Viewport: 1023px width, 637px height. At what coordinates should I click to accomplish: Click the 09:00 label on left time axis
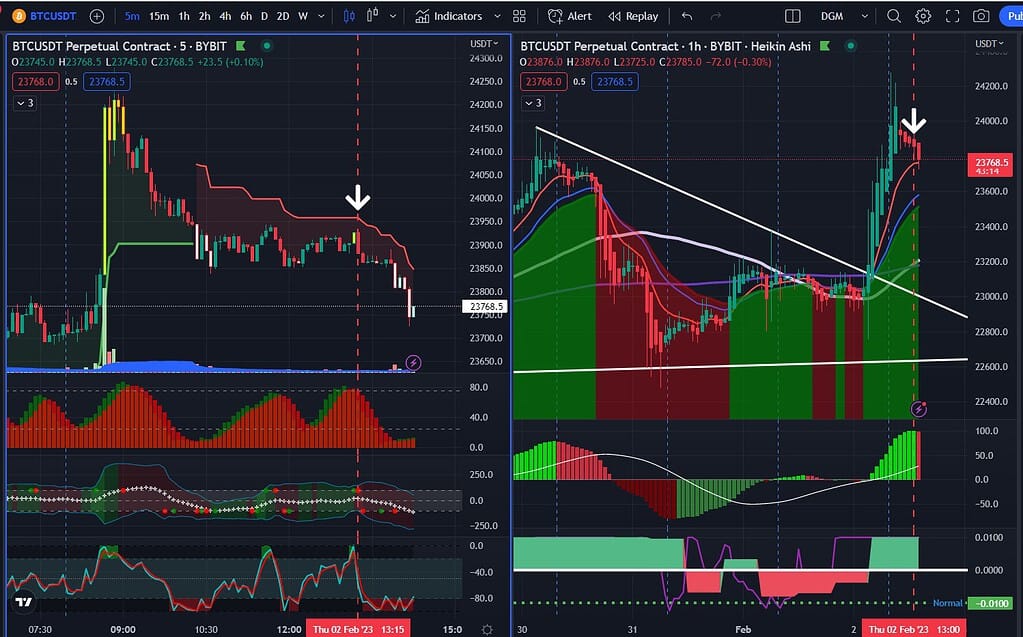click(123, 630)
